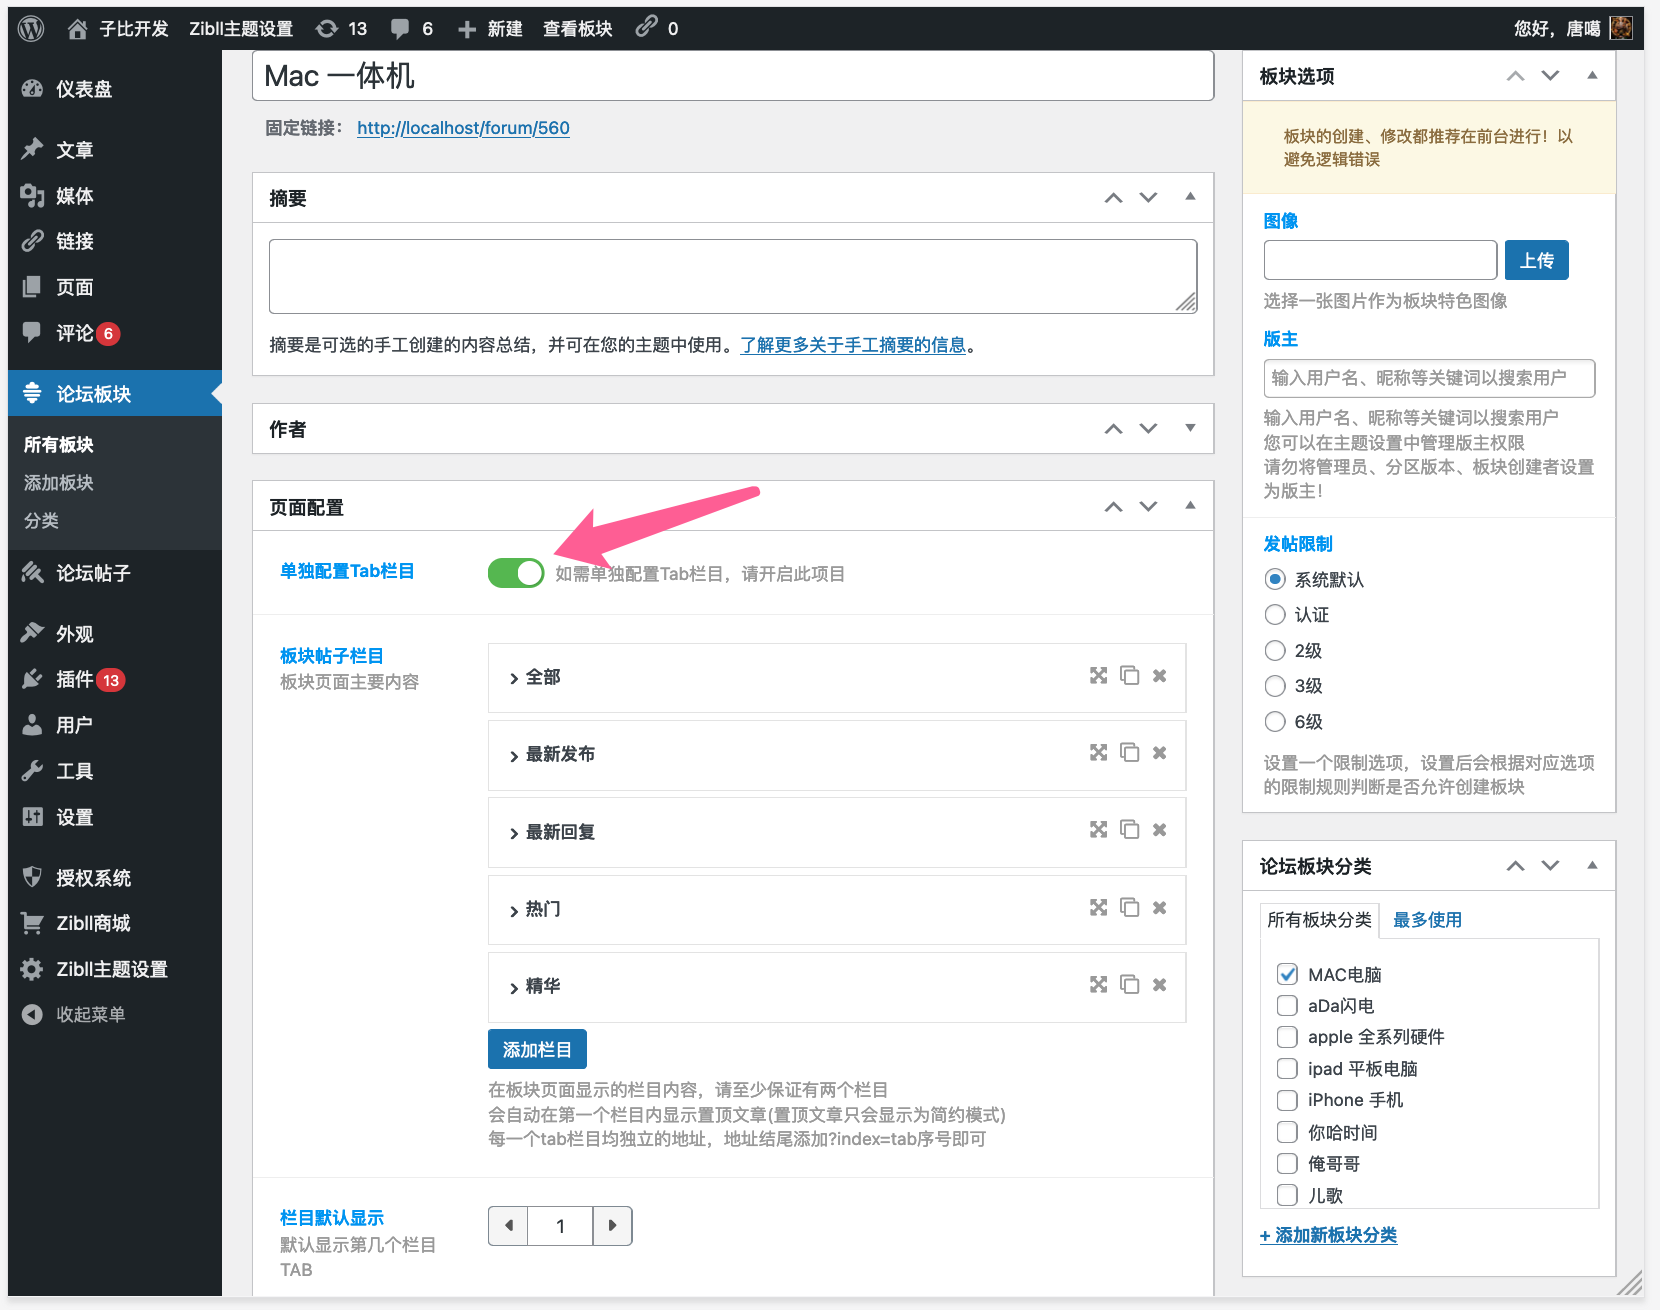Click the WordPress logo in admin bar
The height and width of the screenshot is (1310, 1660).
(29, 27)
